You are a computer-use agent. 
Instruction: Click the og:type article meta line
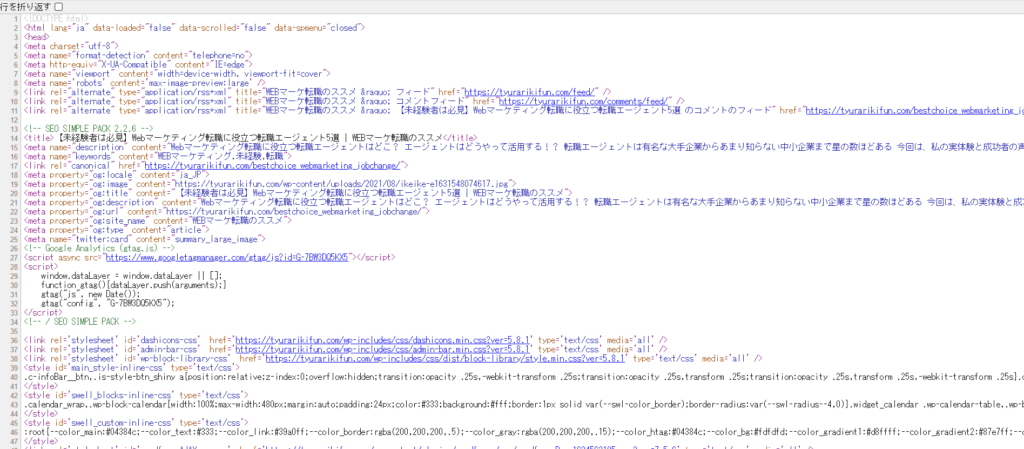click(x=121, y=230)
